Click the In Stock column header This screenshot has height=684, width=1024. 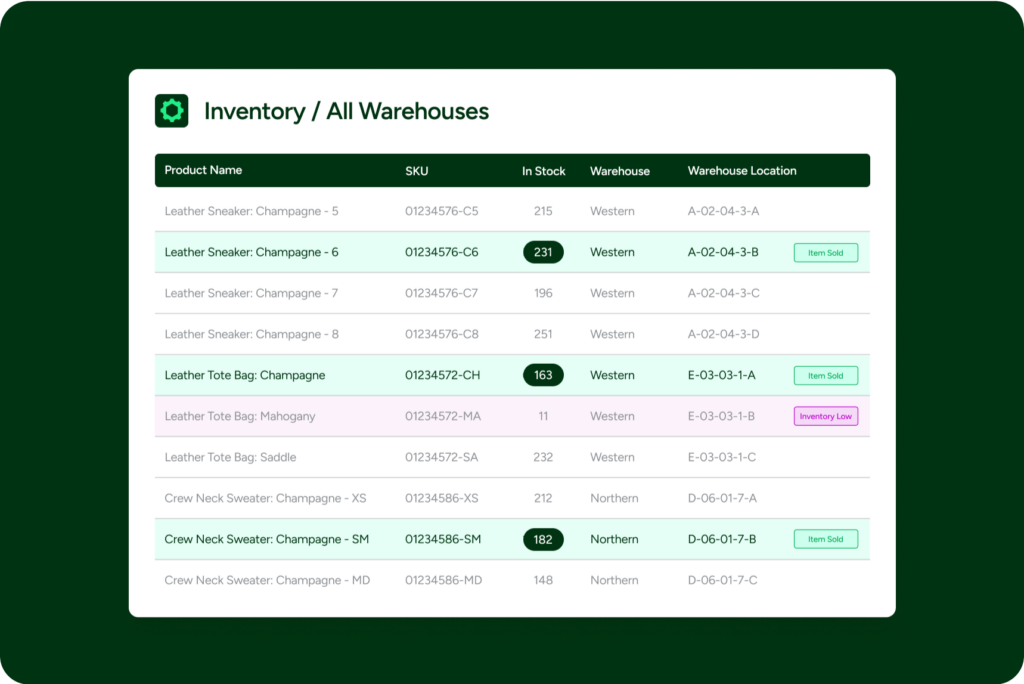click(543, 171)
